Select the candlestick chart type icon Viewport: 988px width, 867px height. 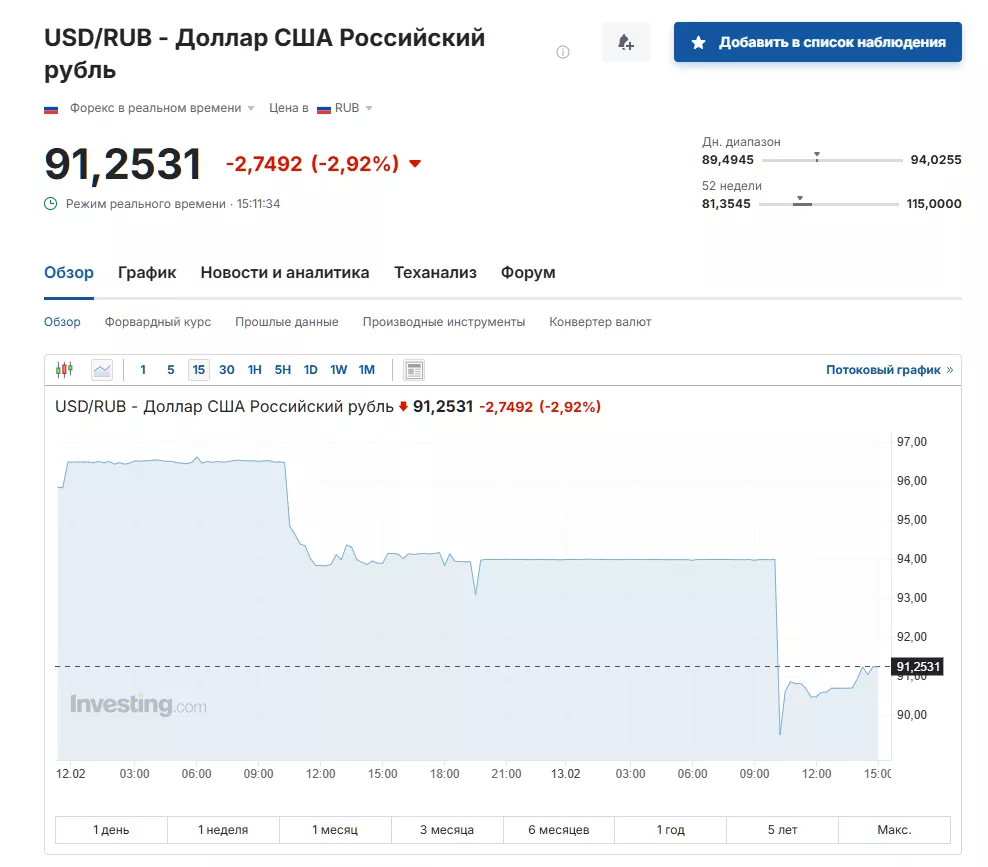(64, 369)
